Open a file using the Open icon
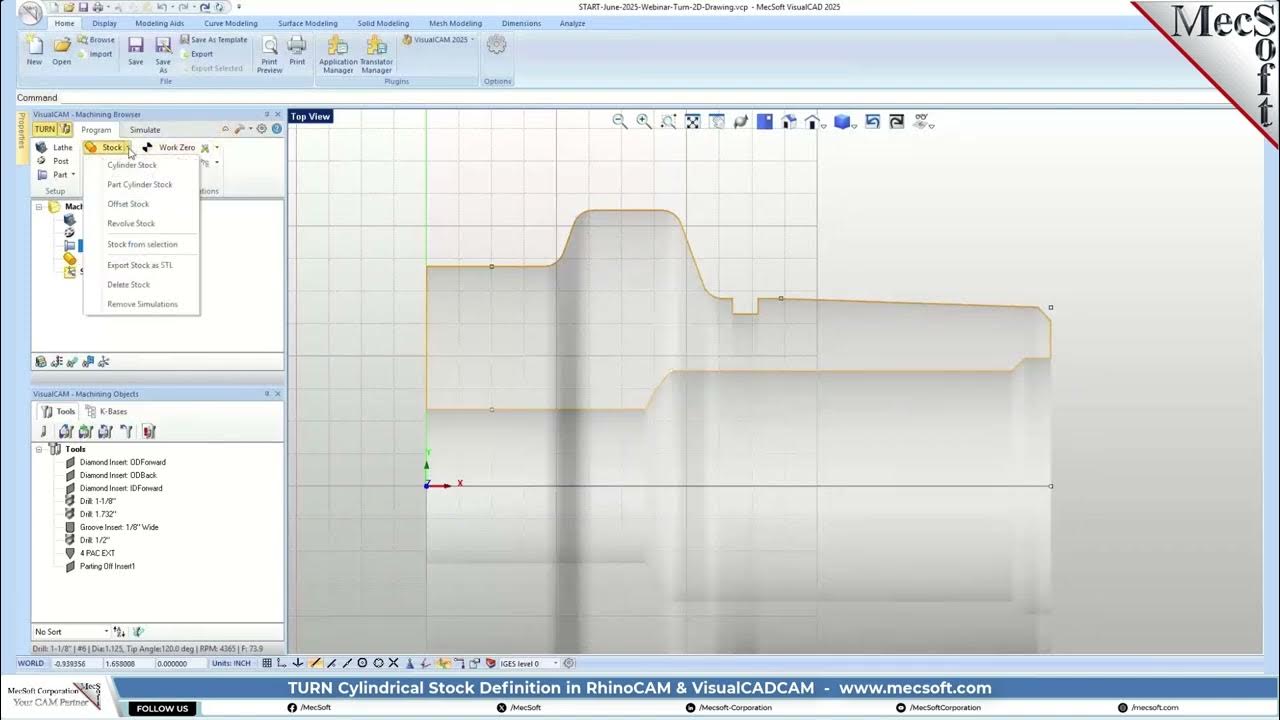 point(62,50)
